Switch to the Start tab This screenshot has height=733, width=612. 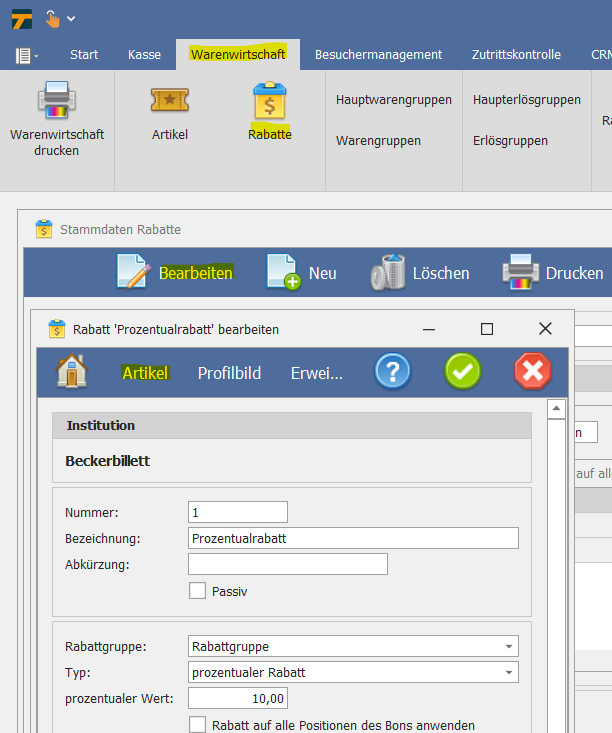click(84, 55)
